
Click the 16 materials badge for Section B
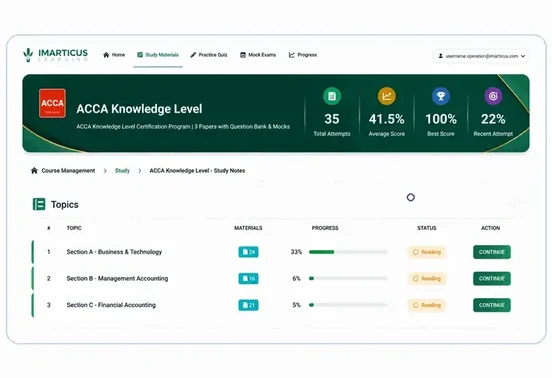click(249, 278)
